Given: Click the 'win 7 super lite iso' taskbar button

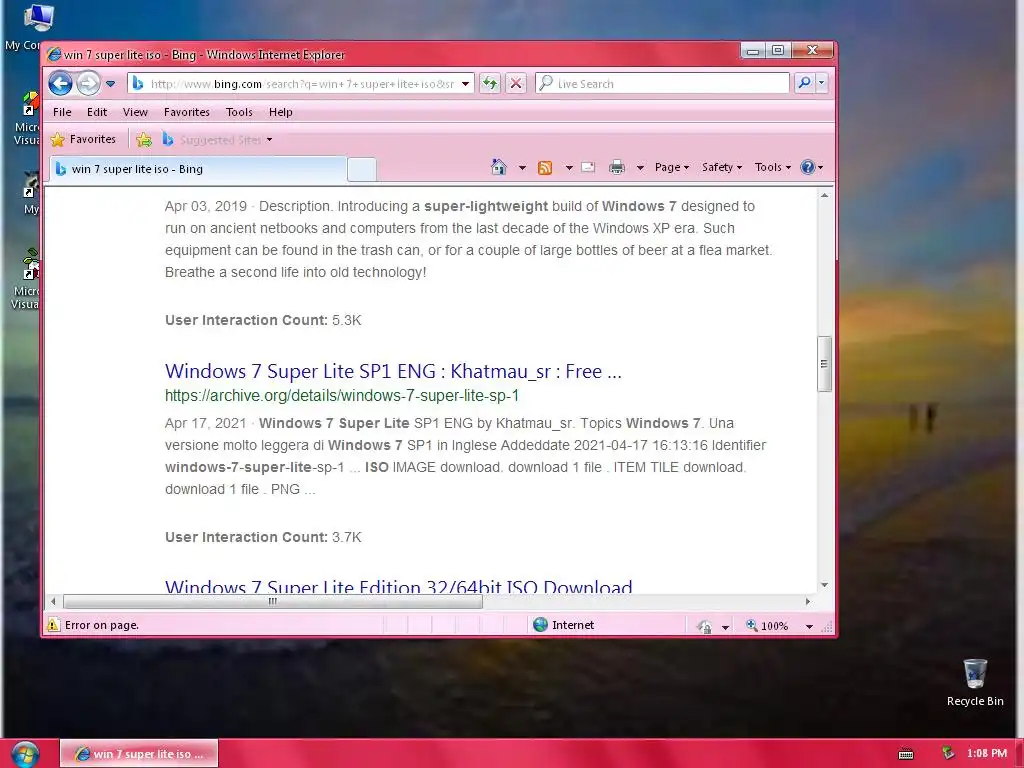Looking at the screenshot, I should [x=139, y=754].
